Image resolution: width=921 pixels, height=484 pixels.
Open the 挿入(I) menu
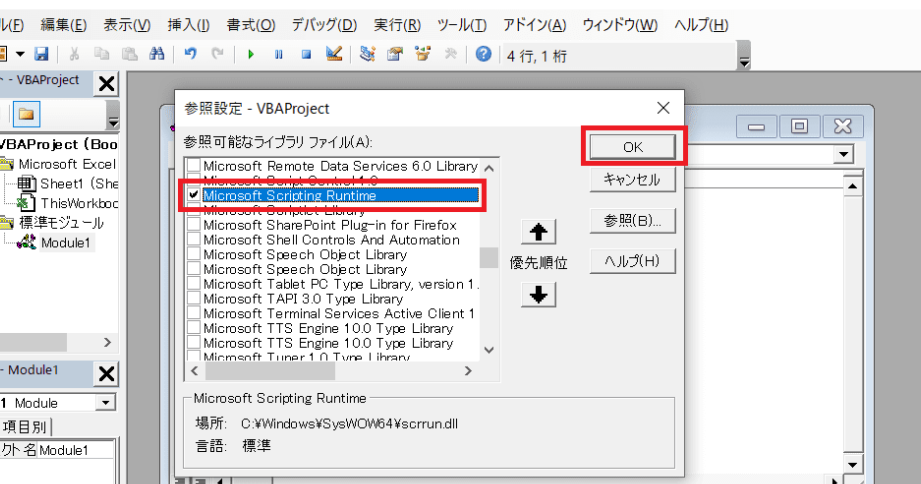coord(189,25)
